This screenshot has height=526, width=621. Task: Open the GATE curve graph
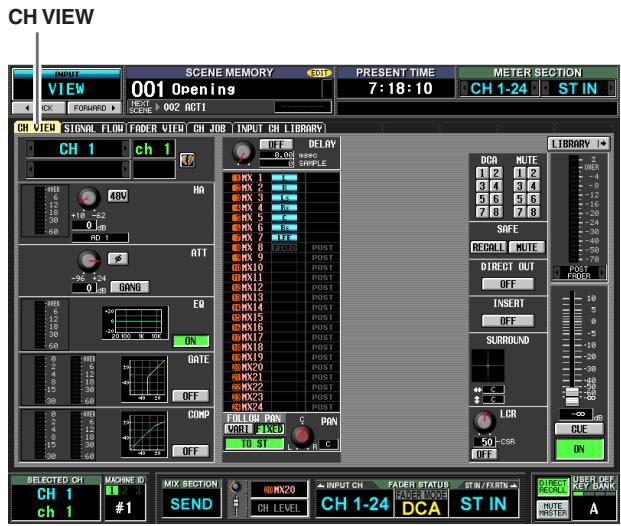144,379
